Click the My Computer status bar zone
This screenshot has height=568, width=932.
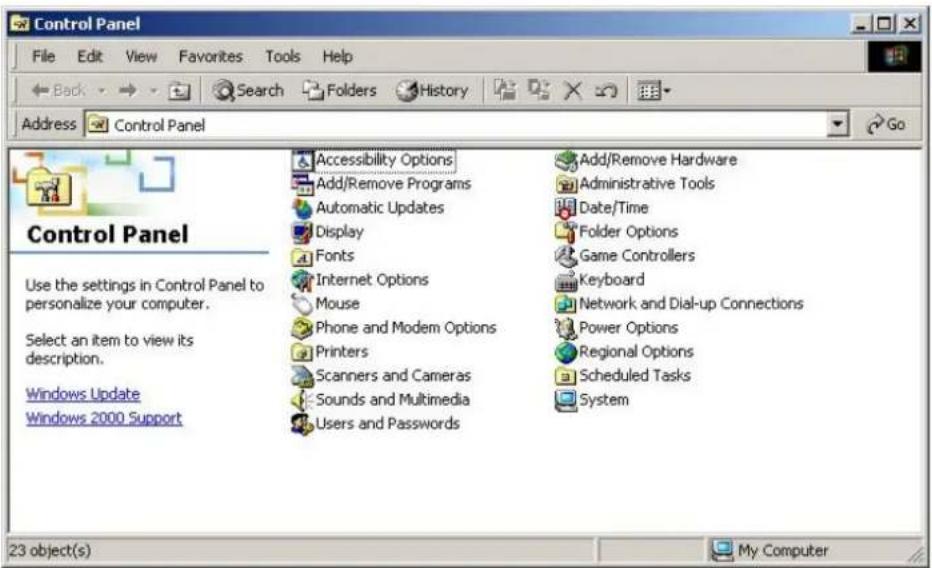813,551
